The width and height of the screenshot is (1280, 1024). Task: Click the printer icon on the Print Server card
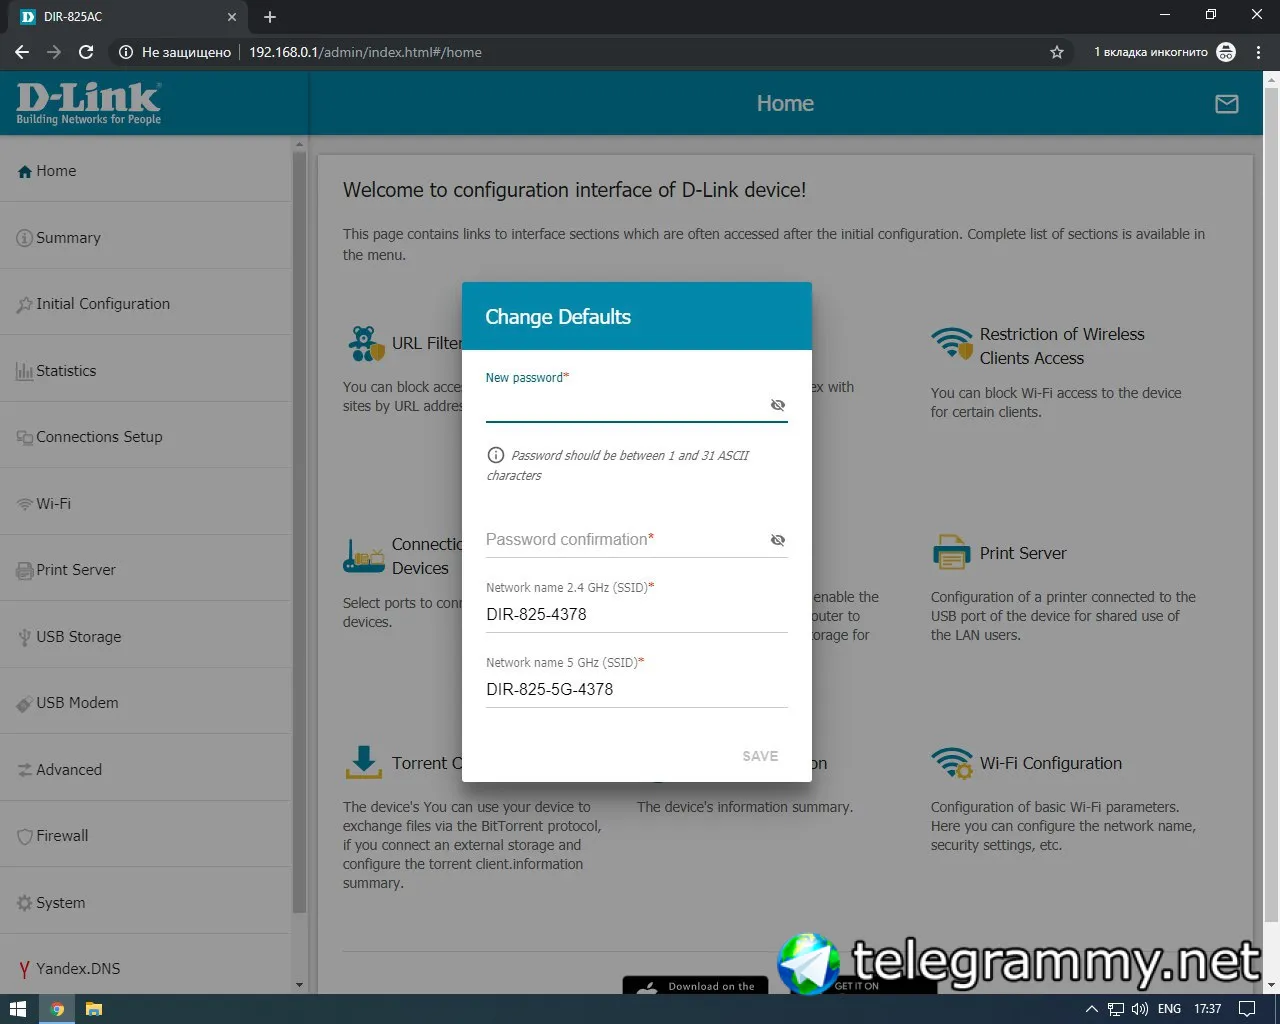click(x=952, y=552)
